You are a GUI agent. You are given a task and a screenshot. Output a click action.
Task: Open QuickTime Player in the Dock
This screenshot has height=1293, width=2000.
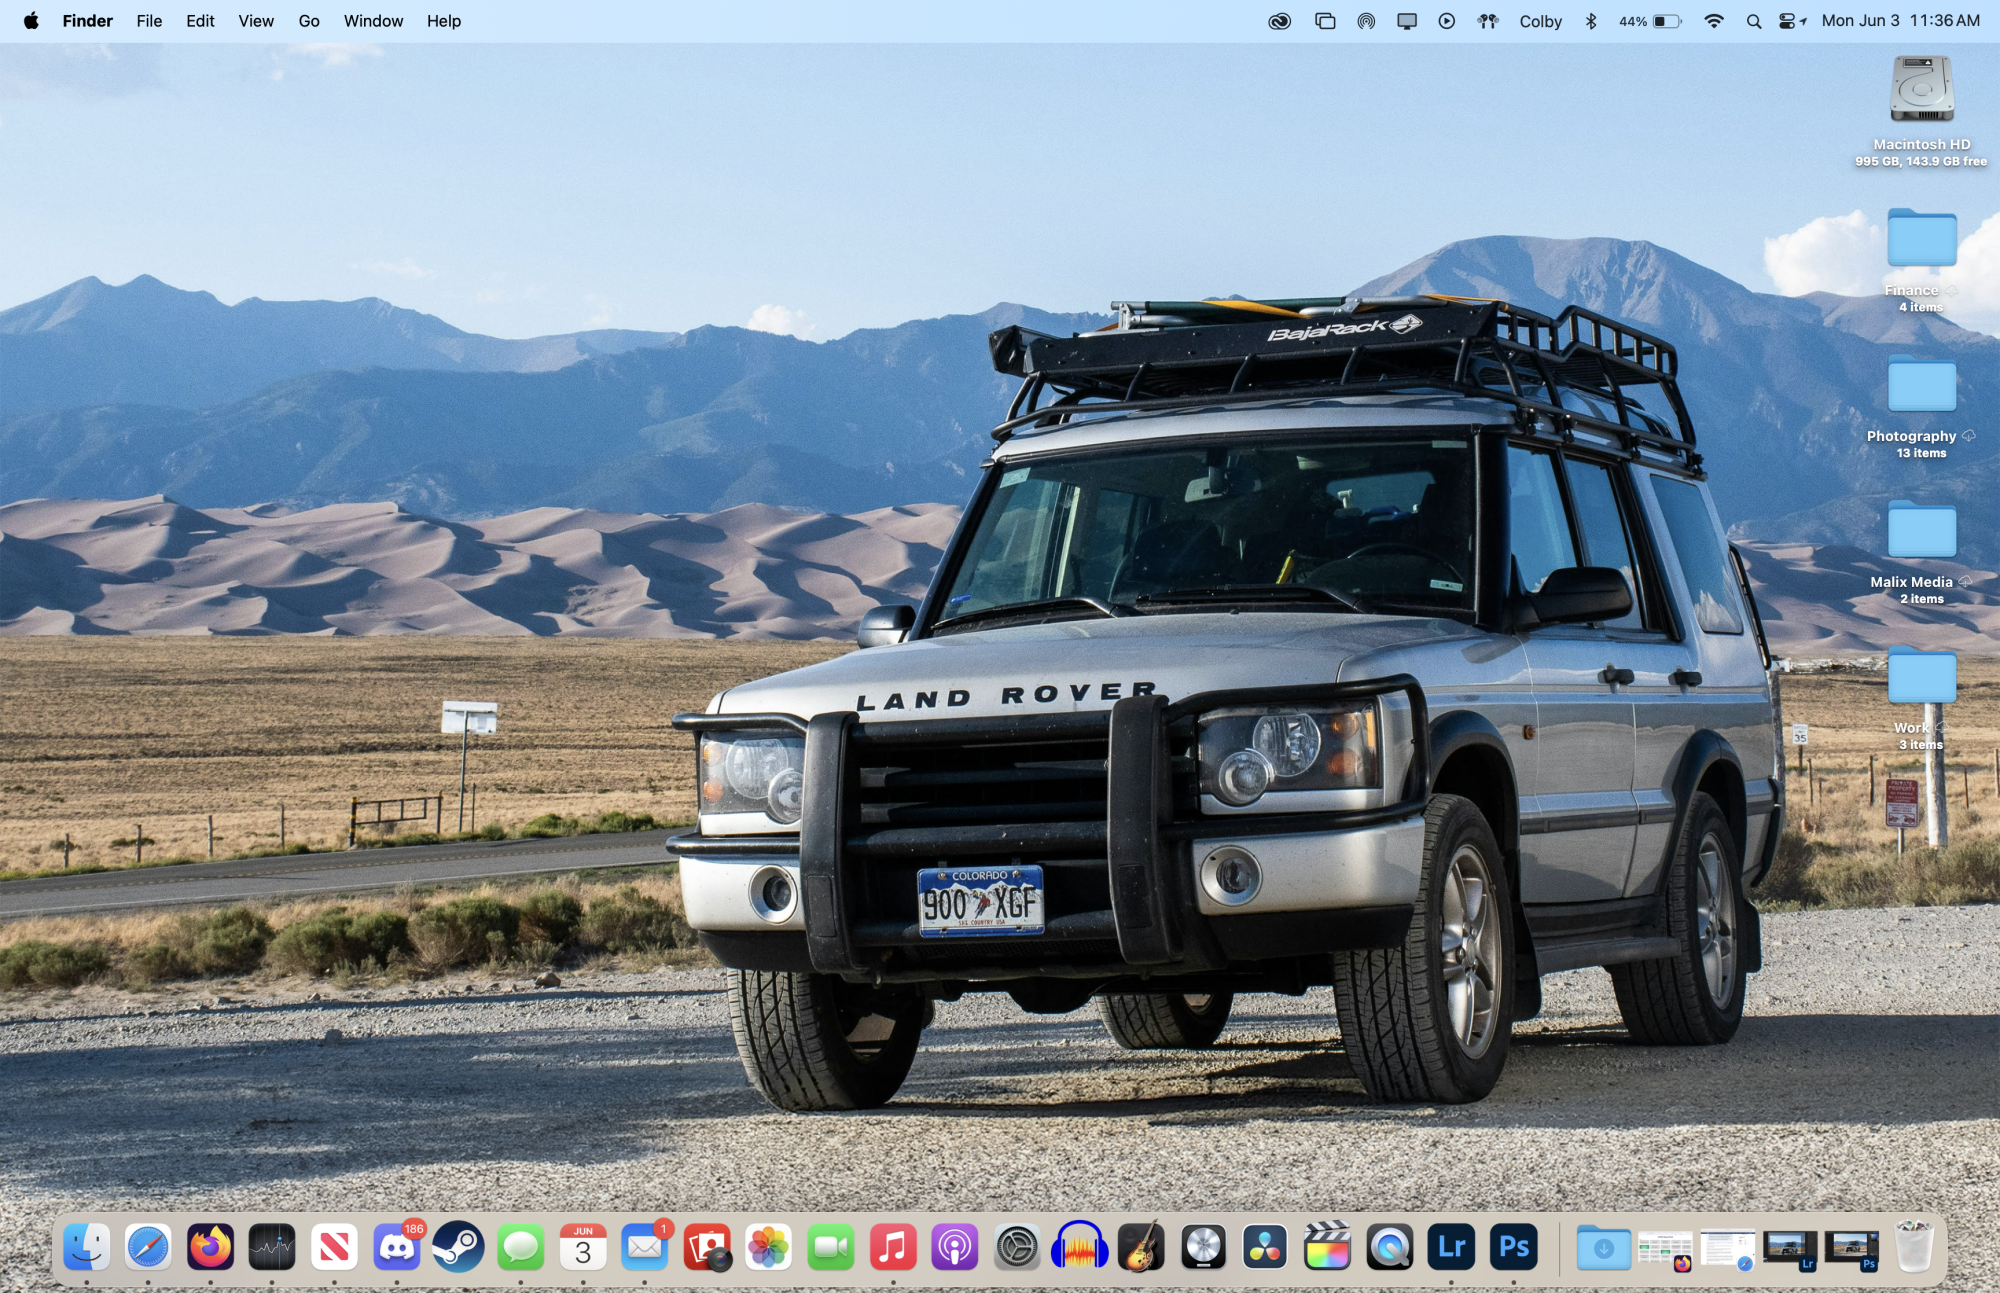1389,1247
